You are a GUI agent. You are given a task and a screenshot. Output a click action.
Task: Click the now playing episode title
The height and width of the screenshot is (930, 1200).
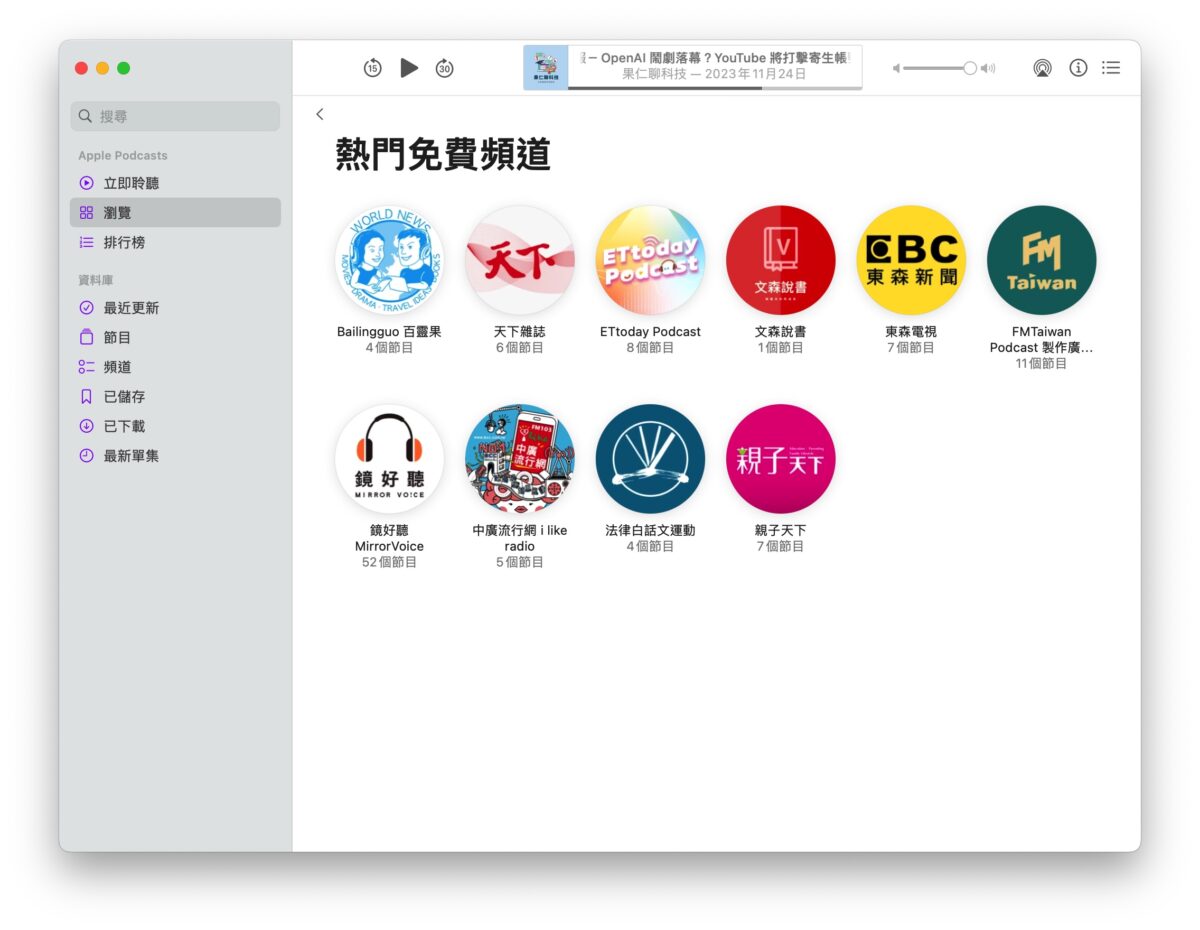click(715, 58)
